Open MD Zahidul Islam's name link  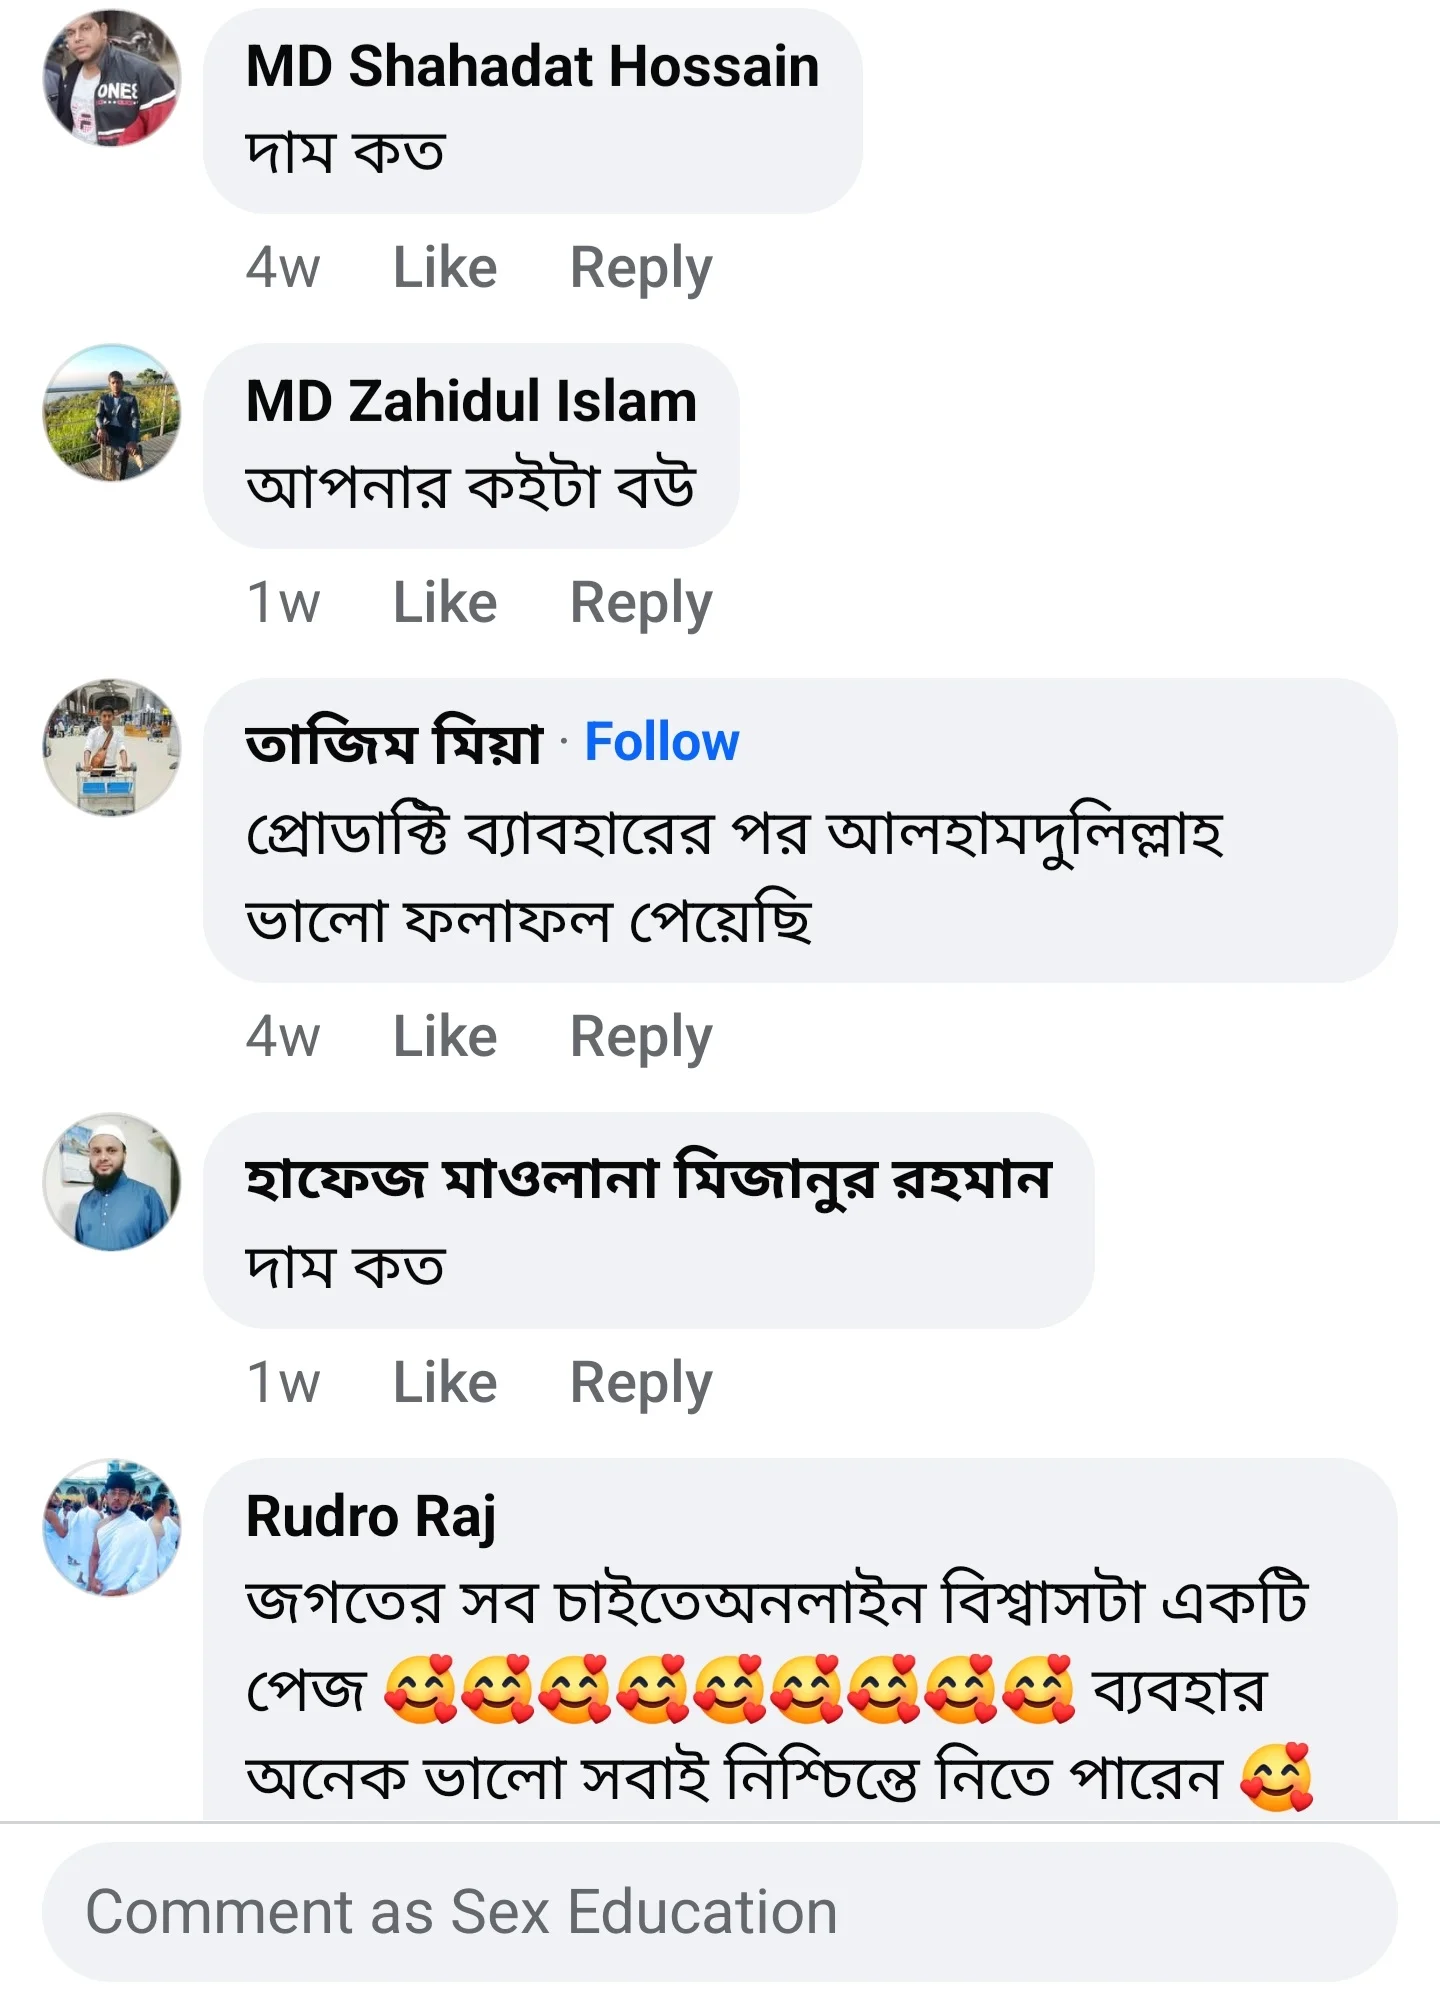point(470,402)
